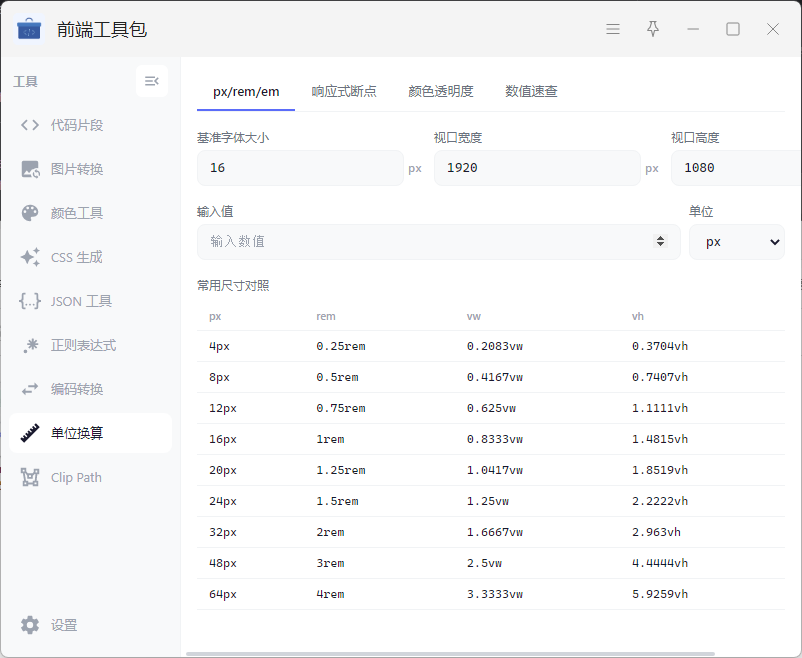802x658 pixels.
Task: Switch to the 响应式断点 tab
Action: click(344, 92)
